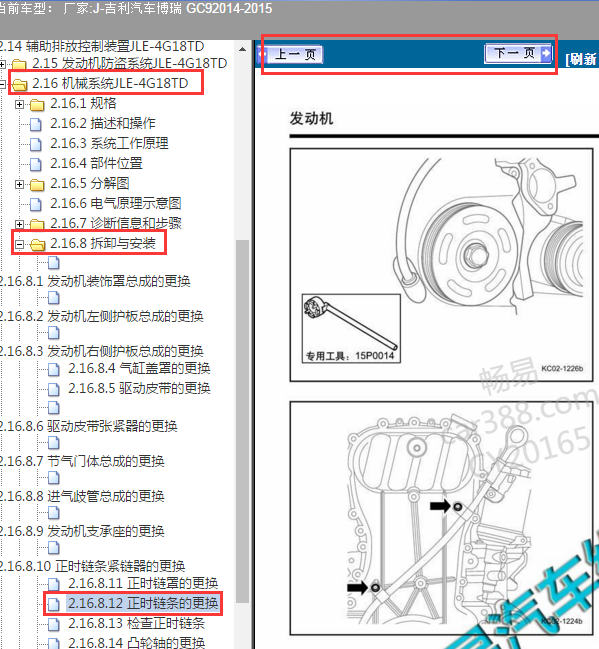The height and width of the screenshot is (649, 599).
Task: Click document icon above 2.16.8.9 发动机支承座
Action: [x=53, y=513]
